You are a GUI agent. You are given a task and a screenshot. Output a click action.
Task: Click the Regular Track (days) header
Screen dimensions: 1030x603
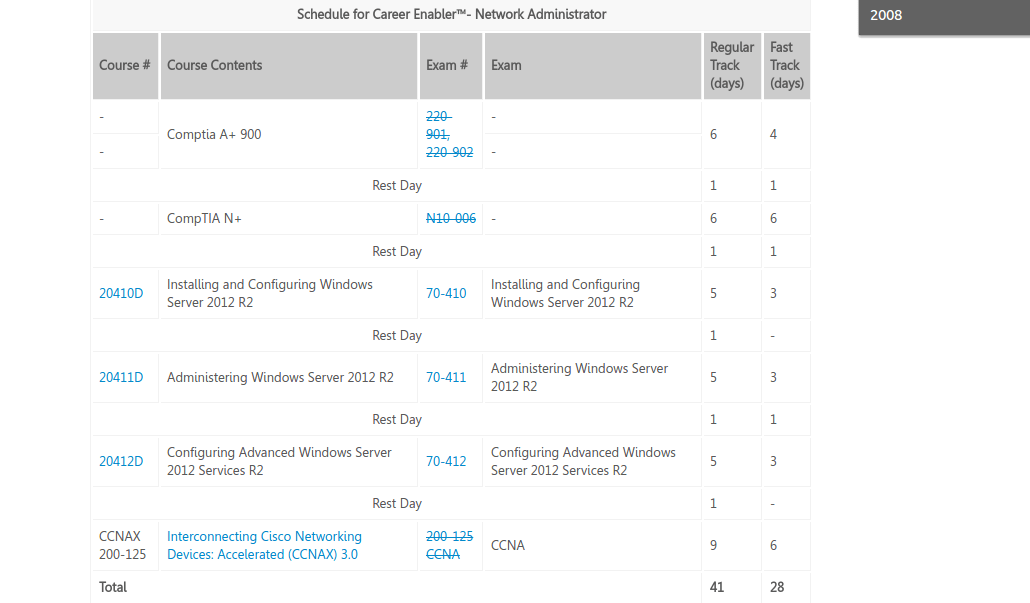(x=731, y=66)
